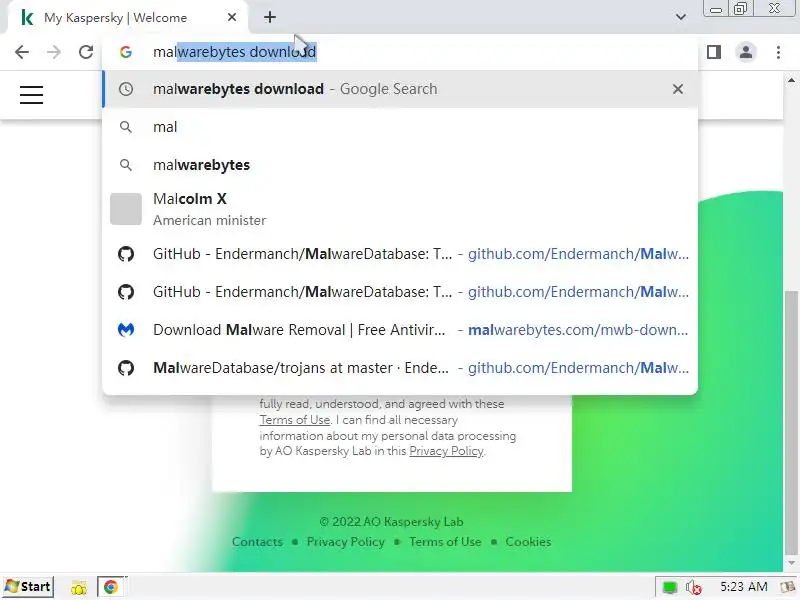Click the Cookies footer link
The width and height of the screenshot is (800, 600).
pos(528,542)
